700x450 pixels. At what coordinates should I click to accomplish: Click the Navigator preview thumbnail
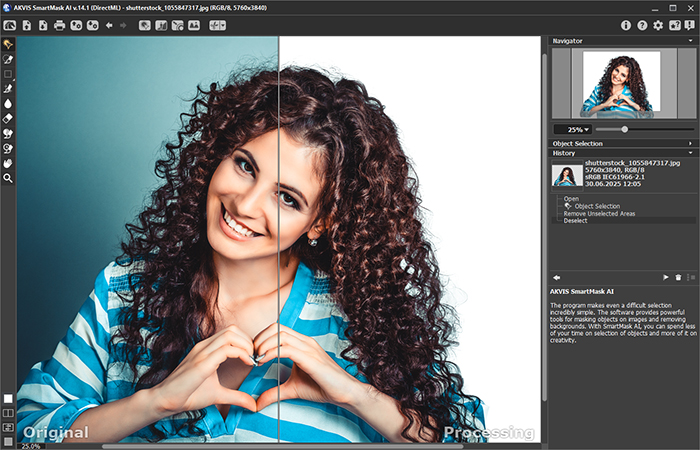621,82
